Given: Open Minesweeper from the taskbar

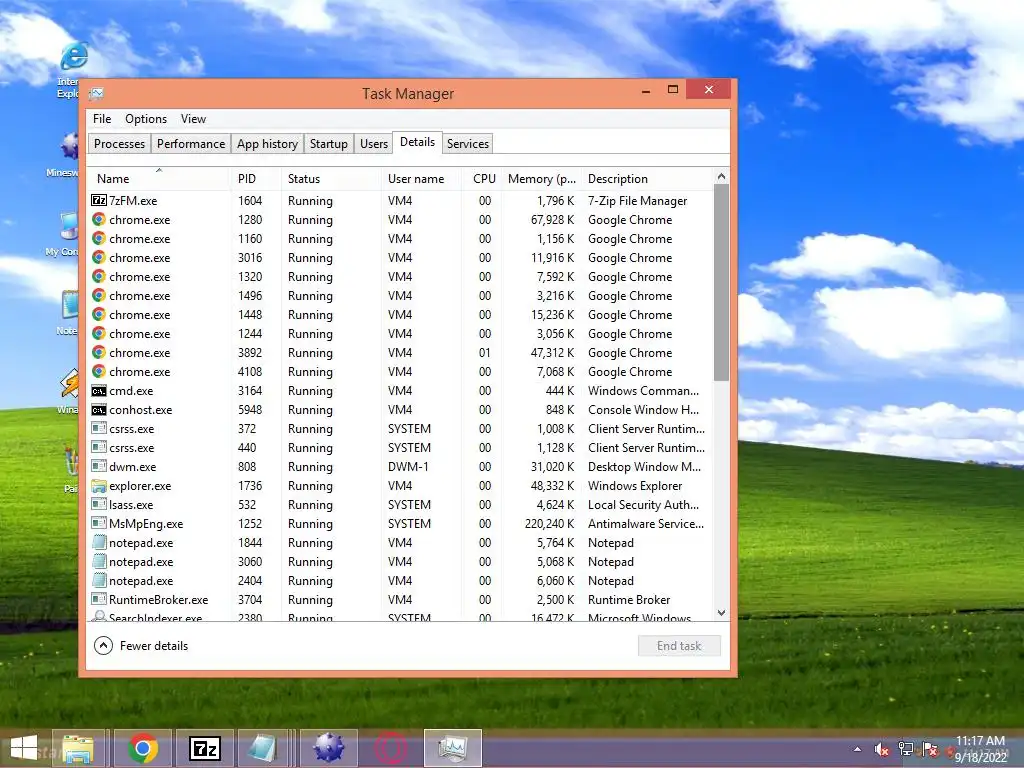Looking at the screenshot, I should coord(328,748).
